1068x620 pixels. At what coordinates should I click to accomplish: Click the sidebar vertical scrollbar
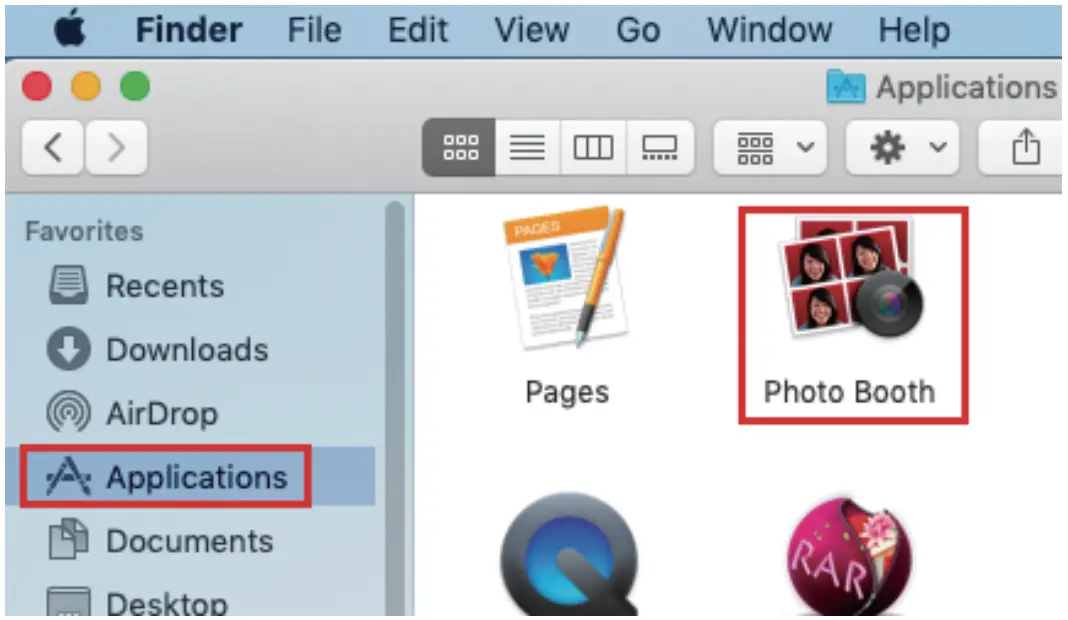pyautogui.click(x=395, y=407)
